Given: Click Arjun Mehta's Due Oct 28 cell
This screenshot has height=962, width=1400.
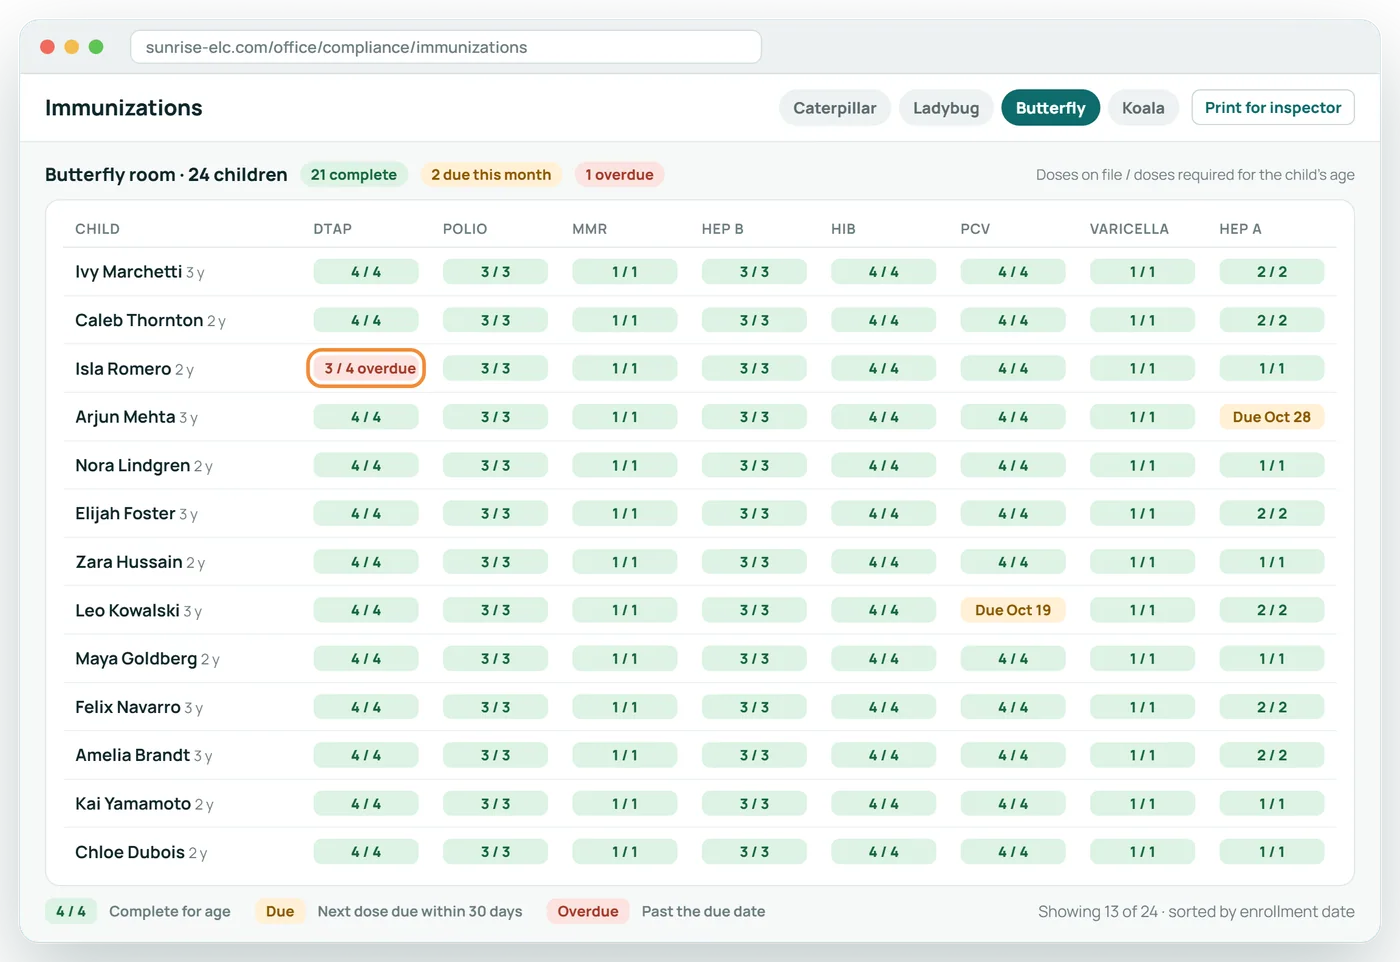Looking at the screenshot, I should click(x=1271, y=417).
